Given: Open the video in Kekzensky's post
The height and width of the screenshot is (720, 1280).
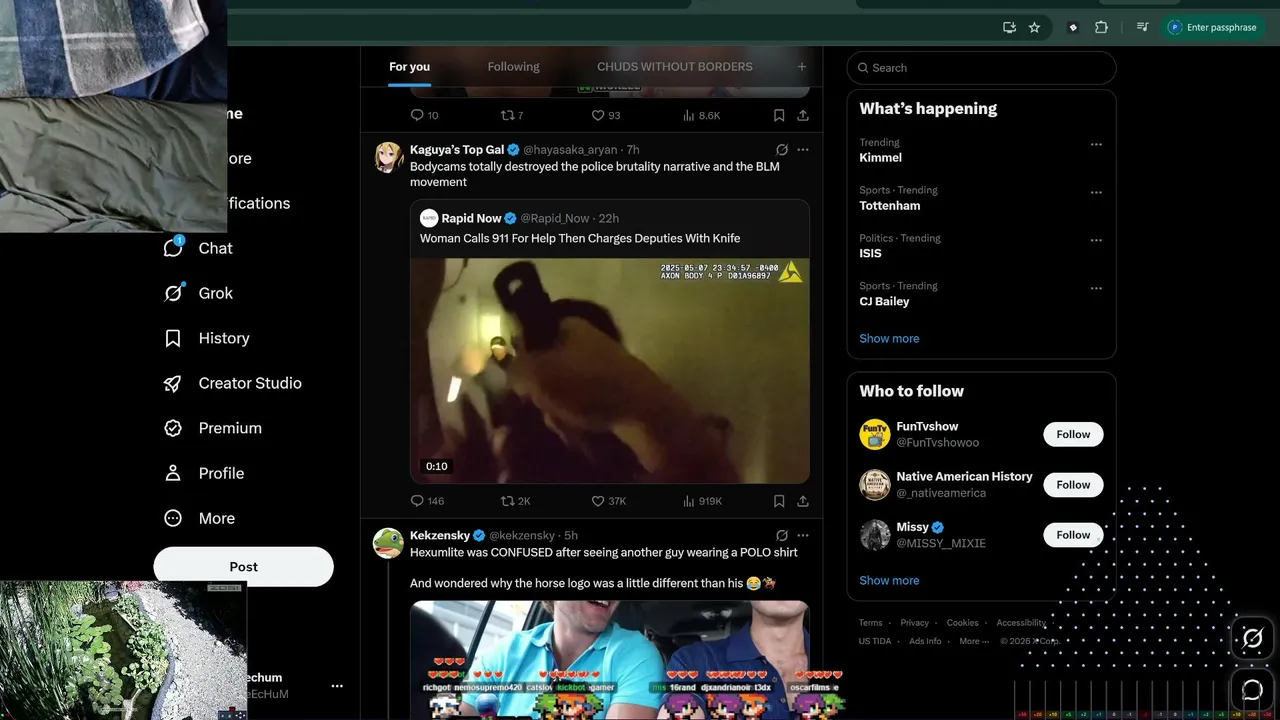Looking at the screenshot, I should tap(610, 660).
